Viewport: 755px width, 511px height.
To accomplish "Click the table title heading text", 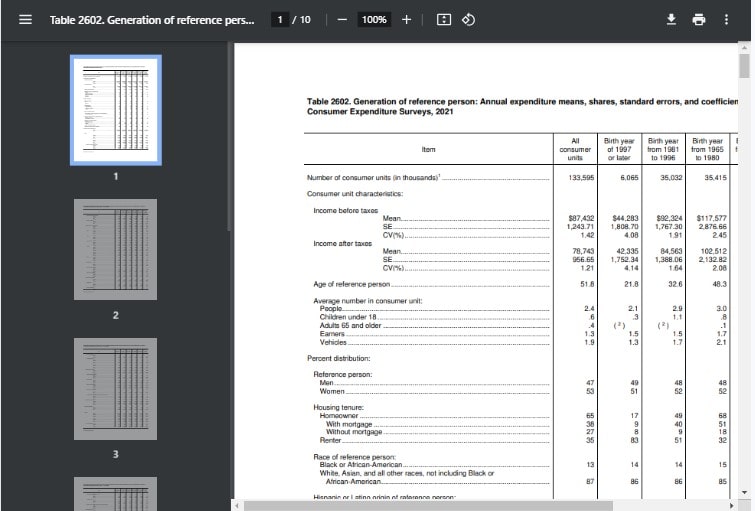I will [522, 106].
